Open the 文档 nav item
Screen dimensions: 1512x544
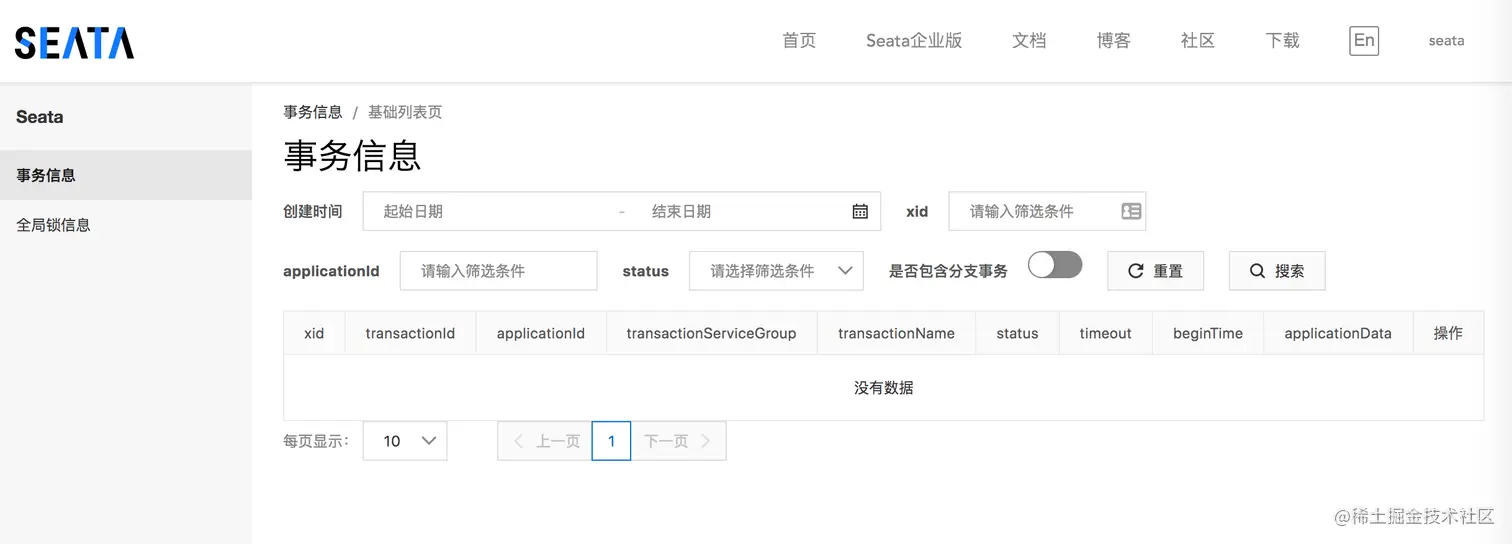click(x=1029, y=41)
